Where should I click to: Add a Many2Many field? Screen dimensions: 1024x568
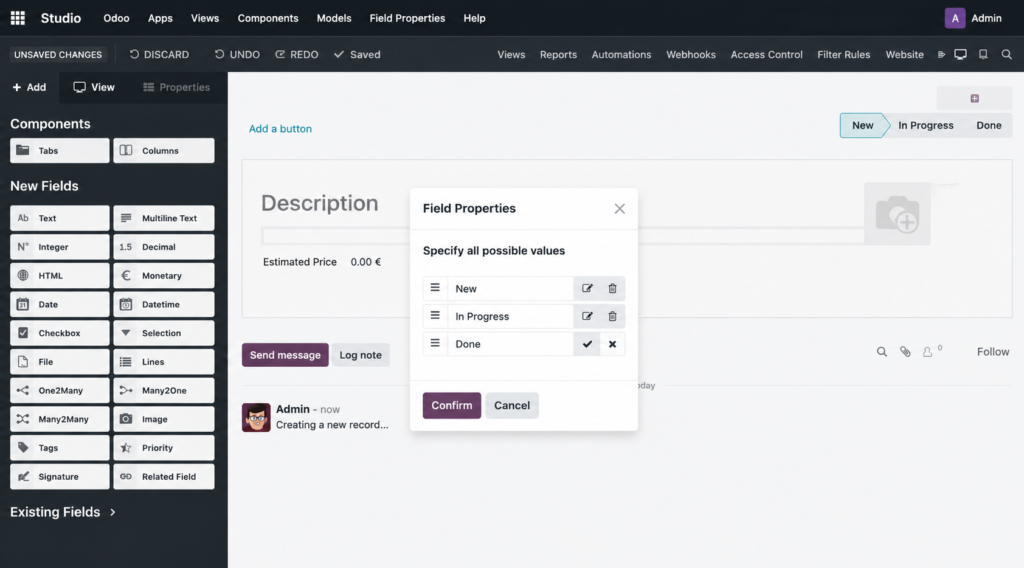pyautogui.click(x=59, y=419)
